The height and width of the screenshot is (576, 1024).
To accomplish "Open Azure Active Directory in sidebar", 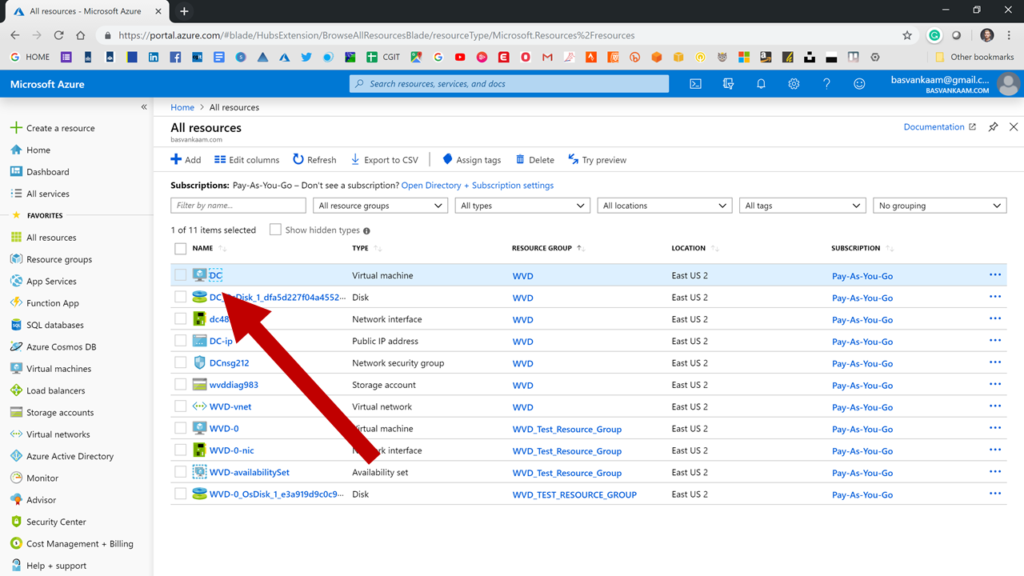I will pos(63,456).
